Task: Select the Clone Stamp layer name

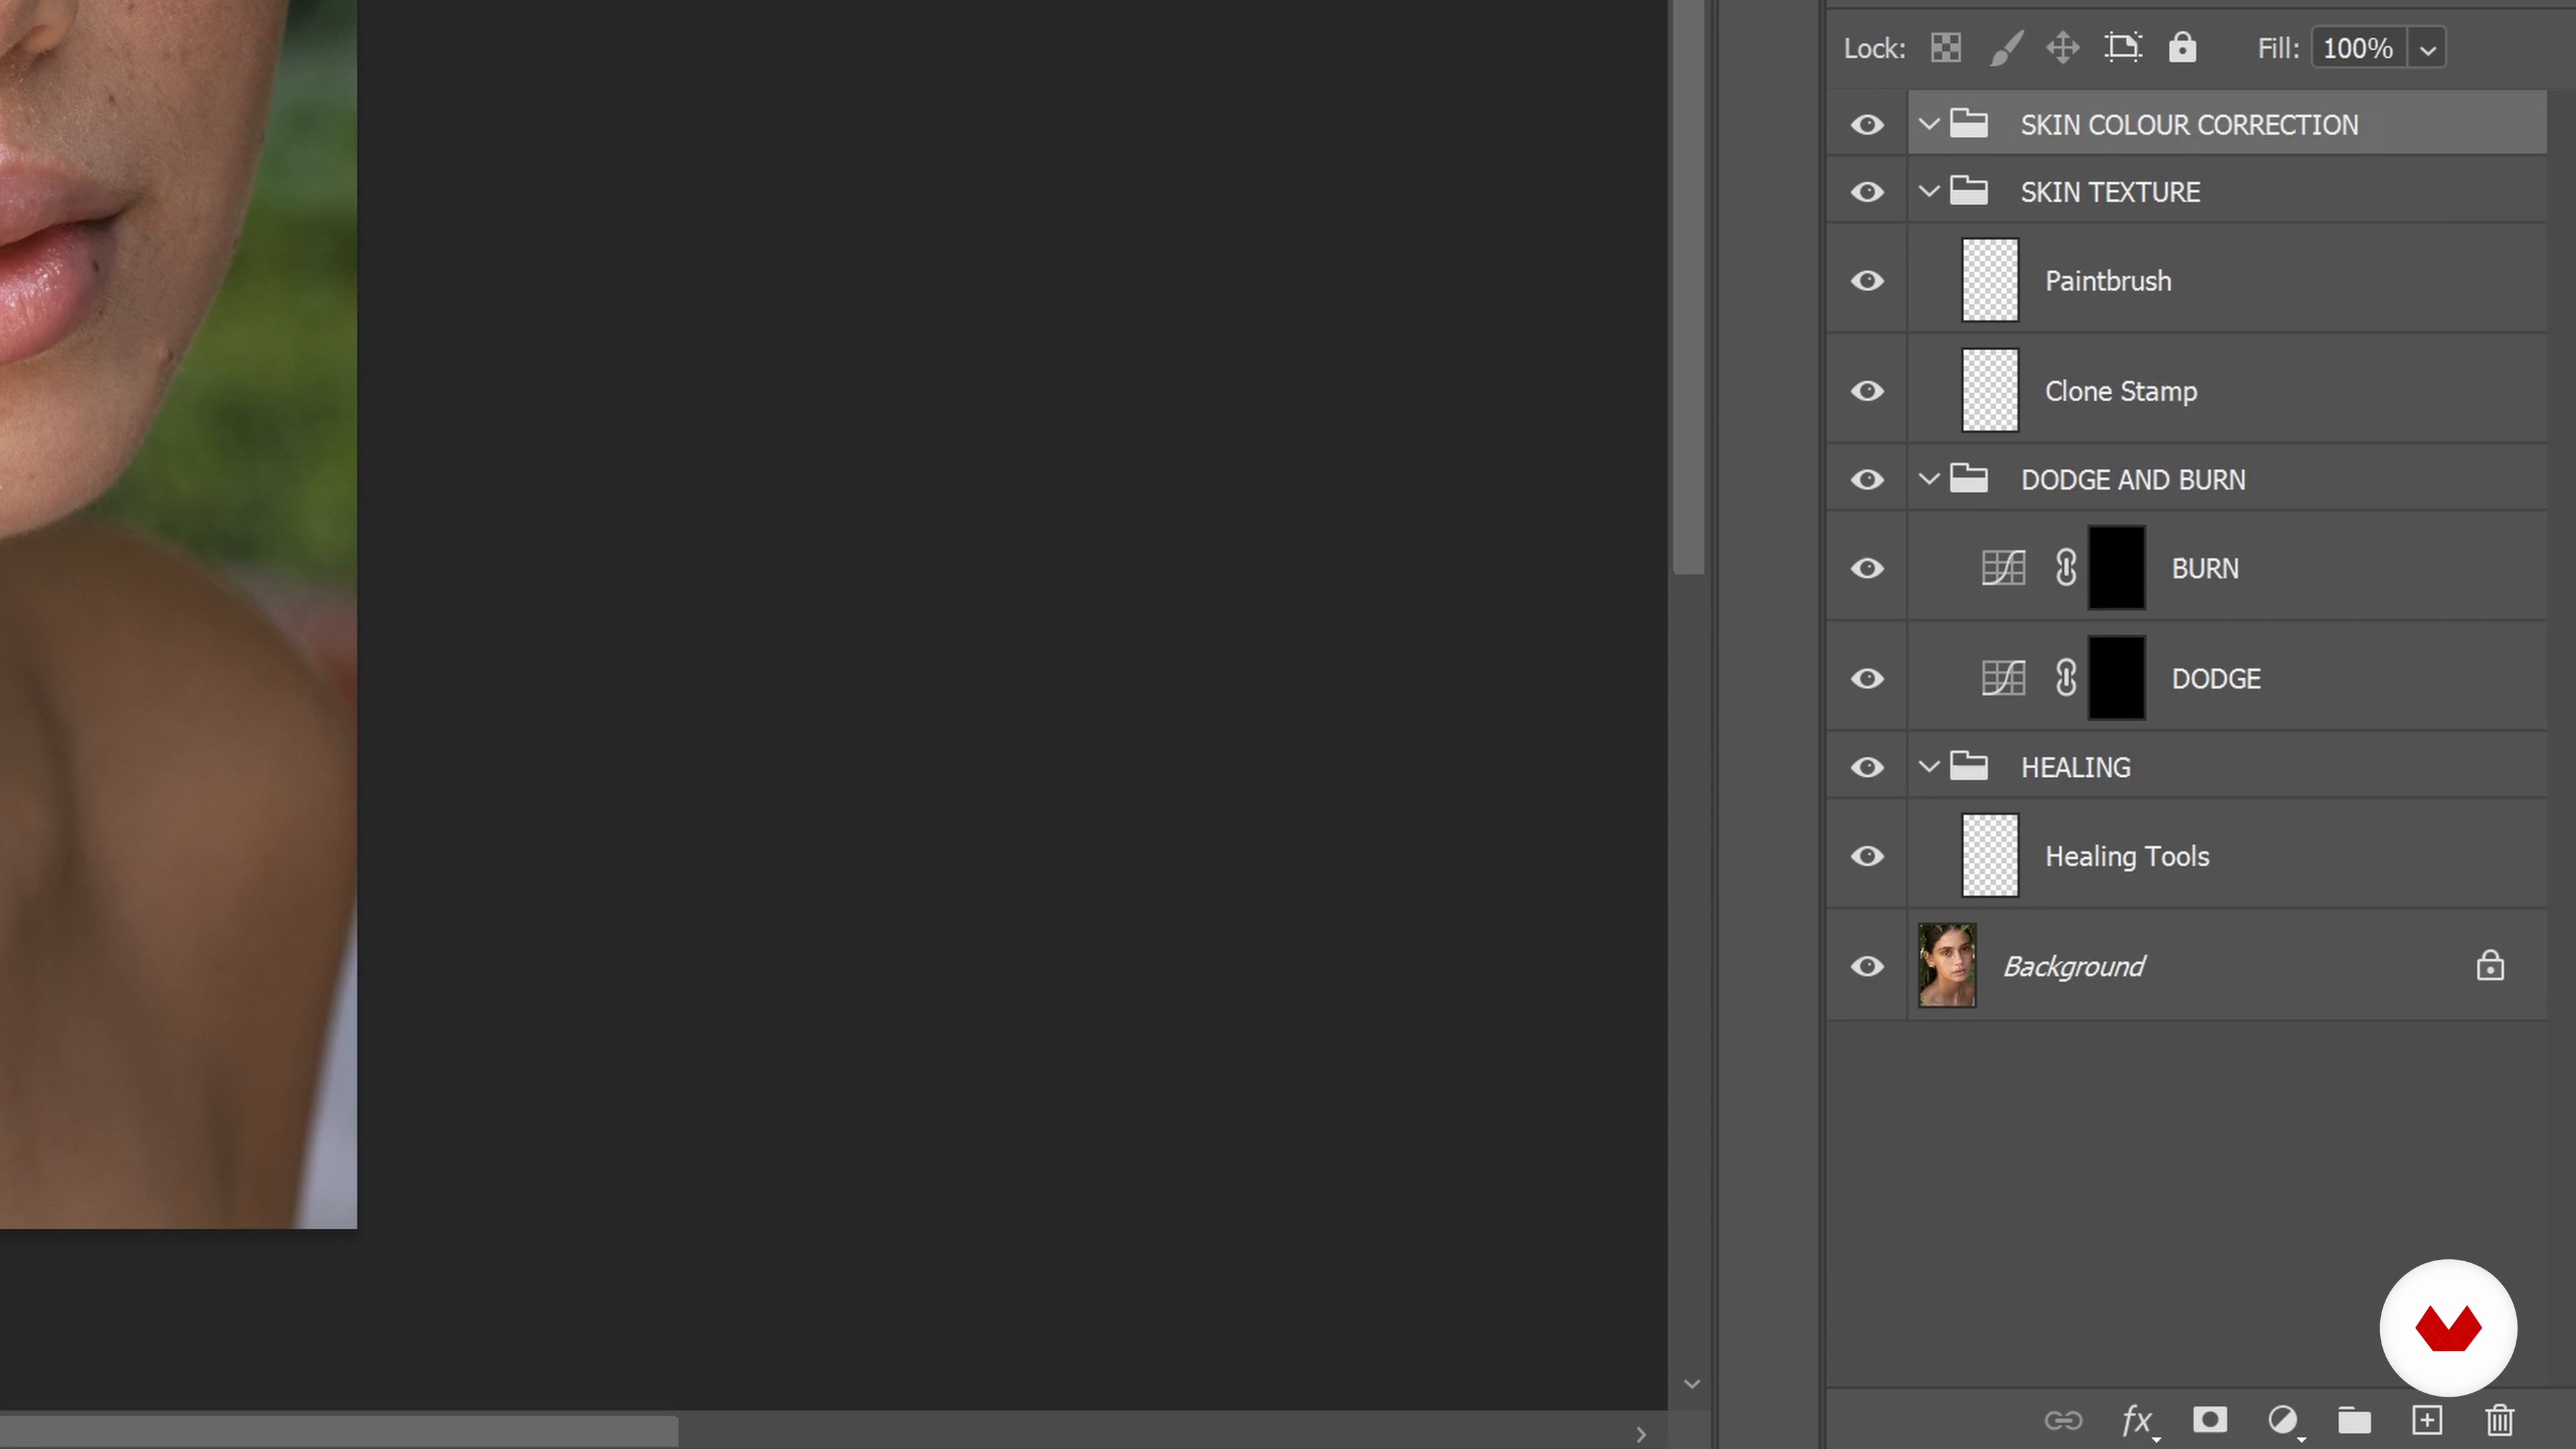Action: click(2121, 391)
